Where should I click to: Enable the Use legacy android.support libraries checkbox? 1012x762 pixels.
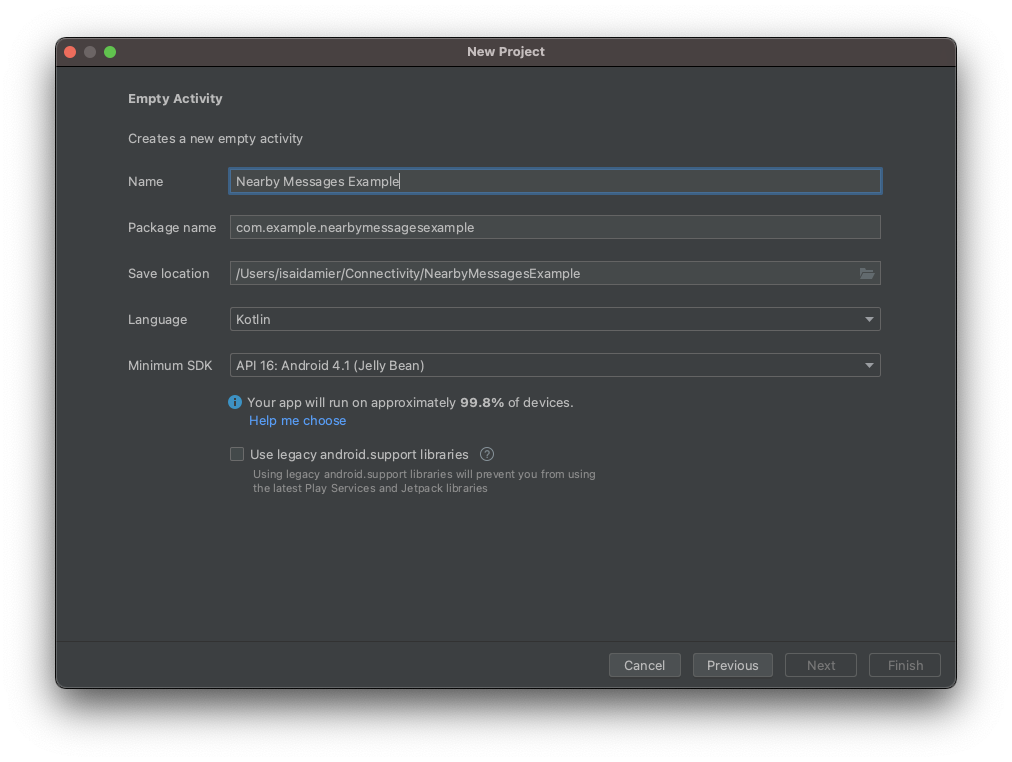pos(237,454)
